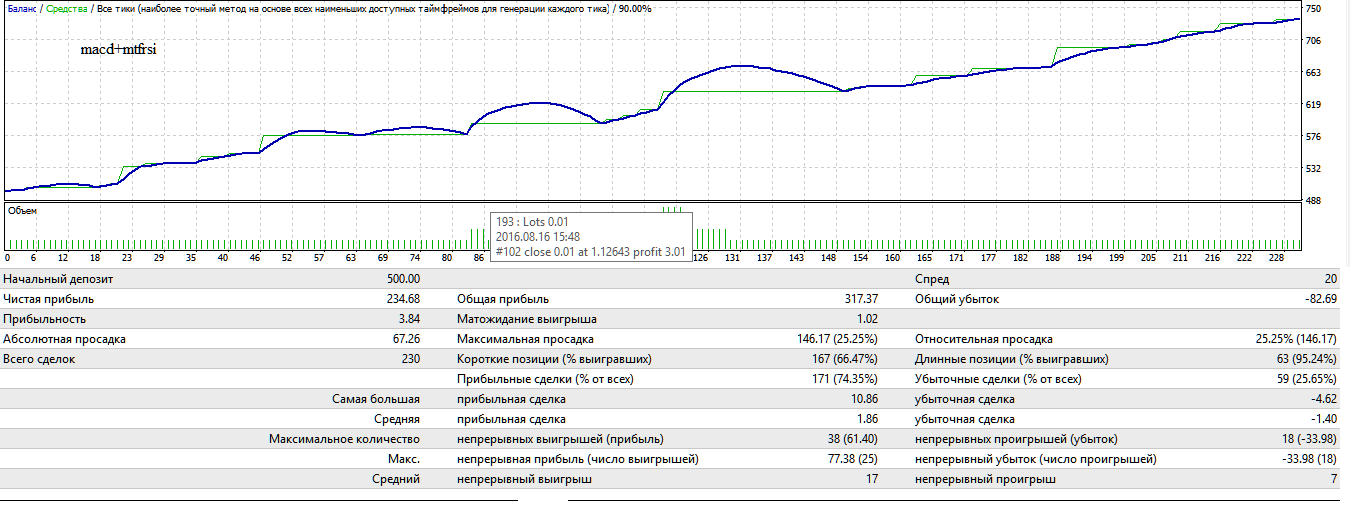Click the net profit value '234.68'
This screenshot has width=1354, height=510.
[403, 299]
